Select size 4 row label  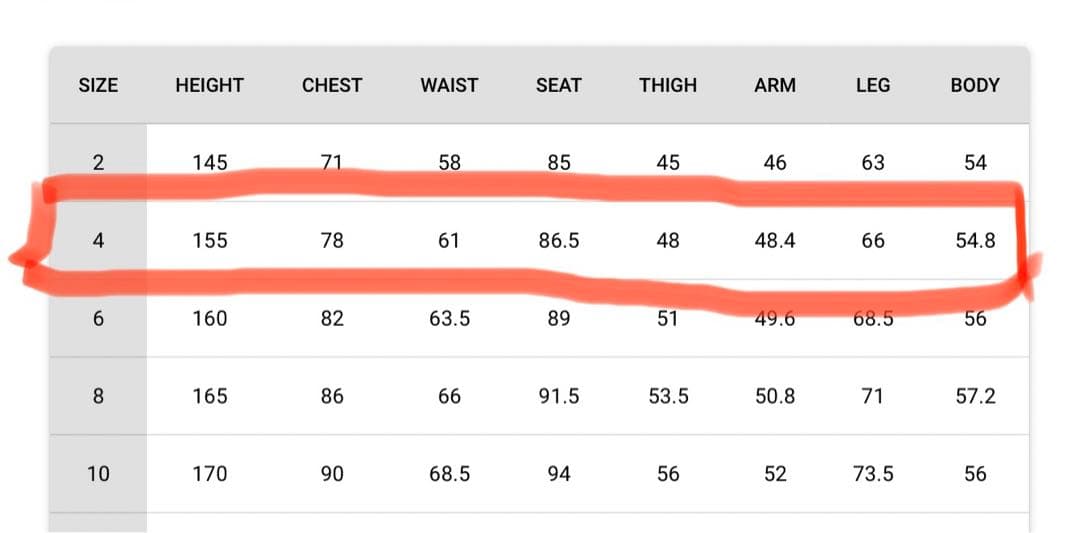(x=98, y=240)
